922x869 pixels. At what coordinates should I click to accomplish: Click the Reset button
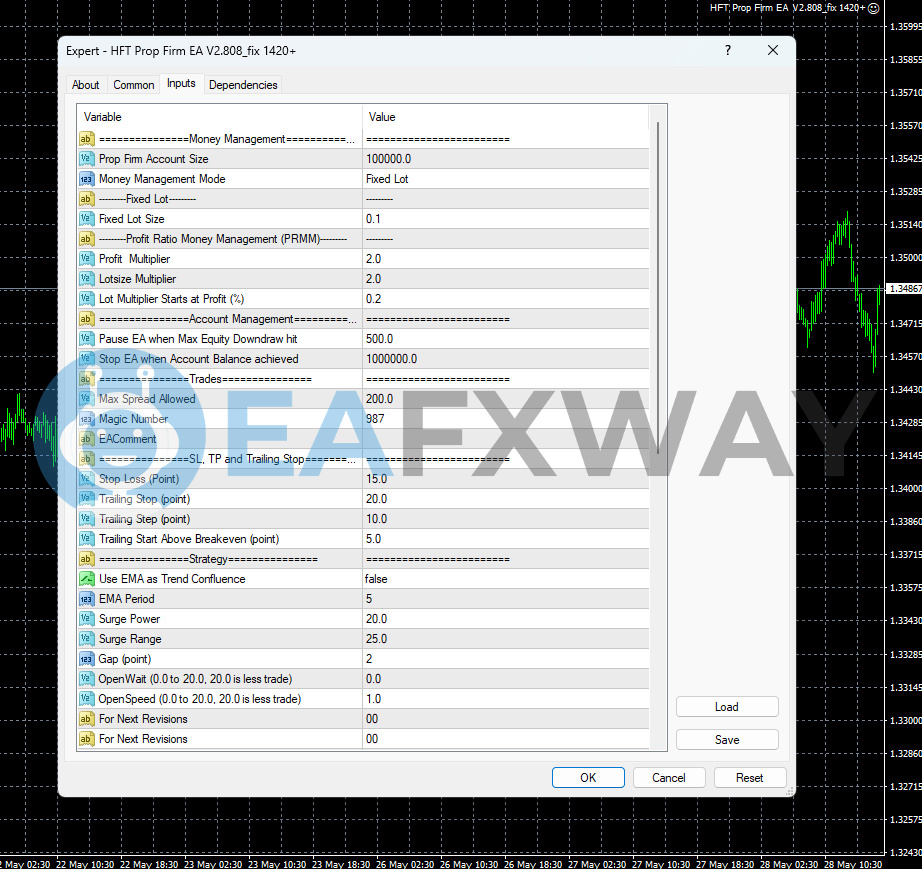(749, 777)
